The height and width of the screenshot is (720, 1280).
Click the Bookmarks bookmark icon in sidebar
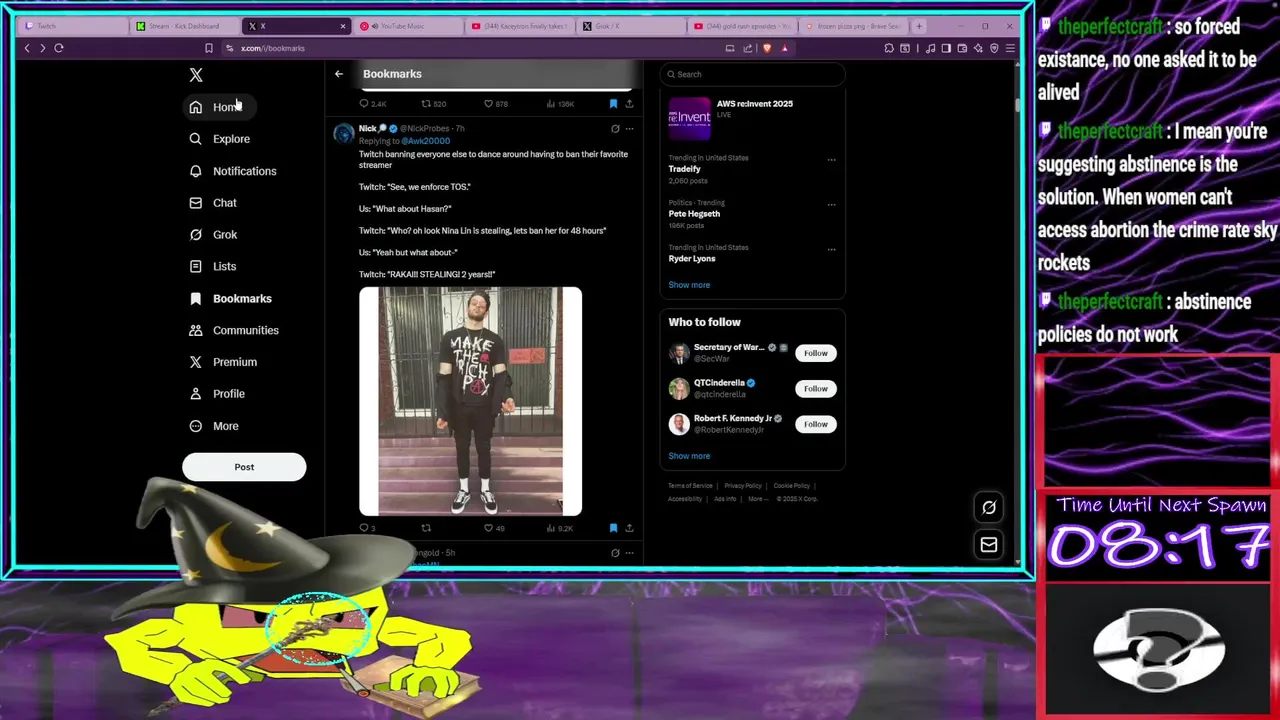point(196,299)
